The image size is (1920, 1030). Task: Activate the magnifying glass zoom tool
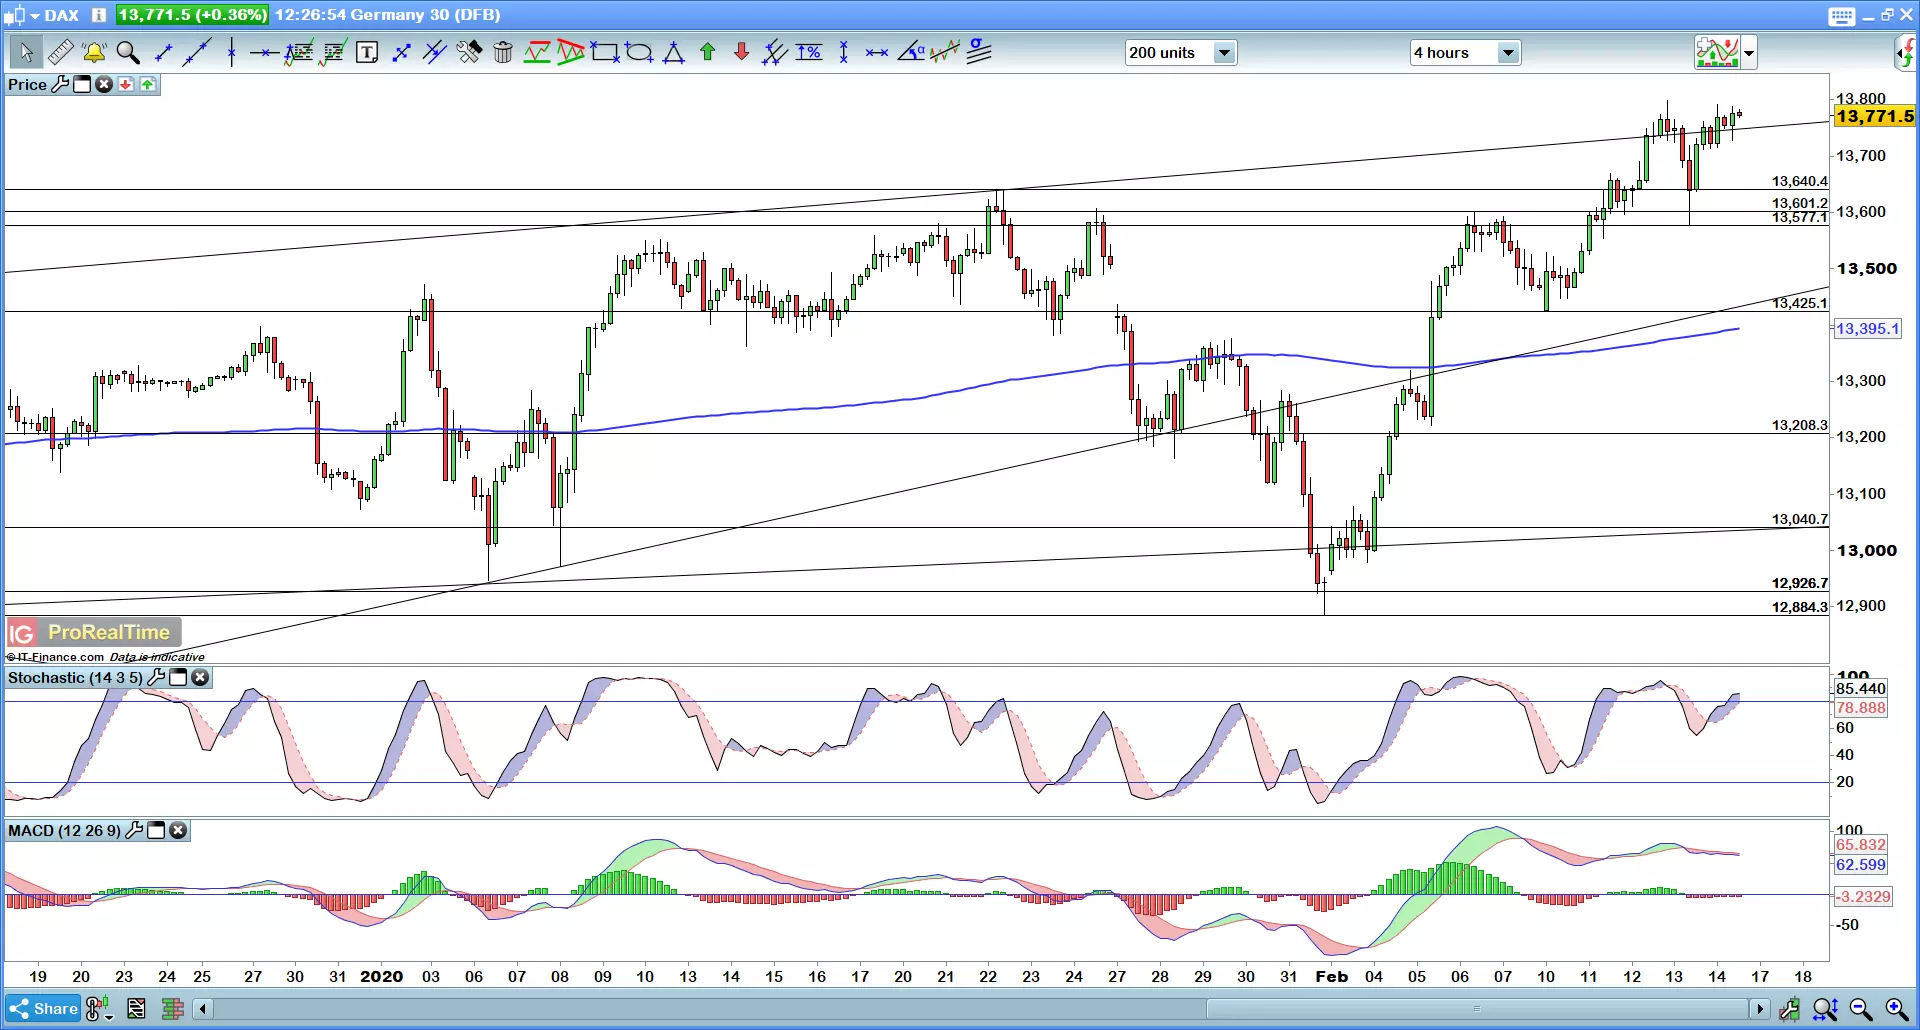tap(128, 52)
